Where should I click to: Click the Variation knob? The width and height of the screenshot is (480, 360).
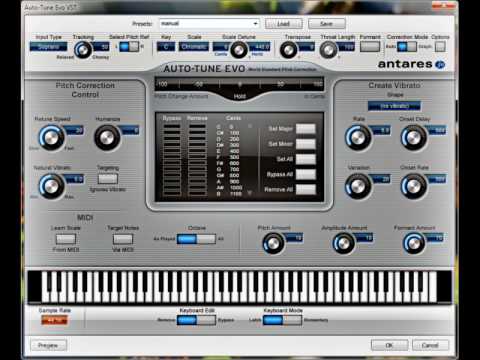tap(358, 186)
